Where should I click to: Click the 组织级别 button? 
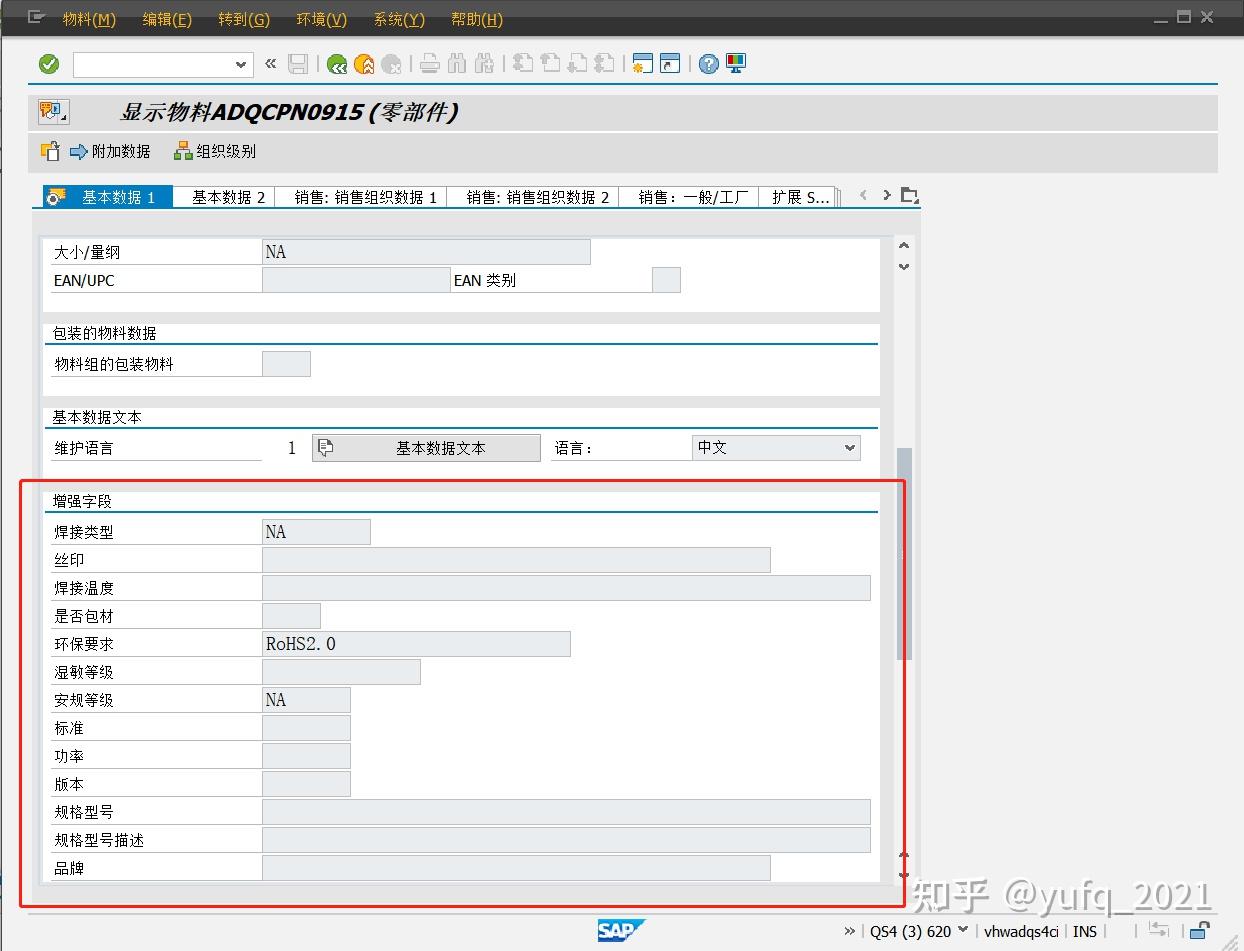click(x=215, y=151)
